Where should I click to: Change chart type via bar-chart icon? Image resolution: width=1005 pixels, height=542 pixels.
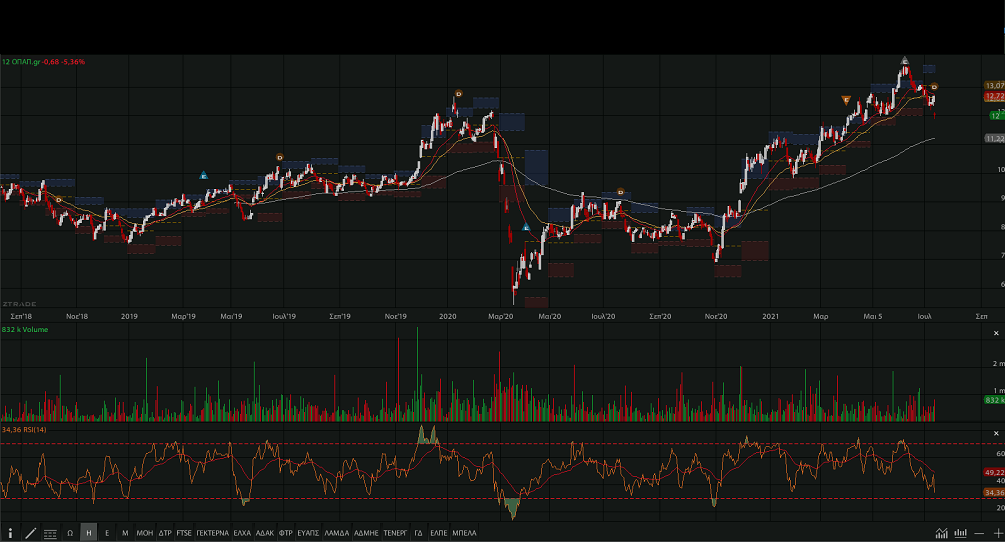click(960, 533)
